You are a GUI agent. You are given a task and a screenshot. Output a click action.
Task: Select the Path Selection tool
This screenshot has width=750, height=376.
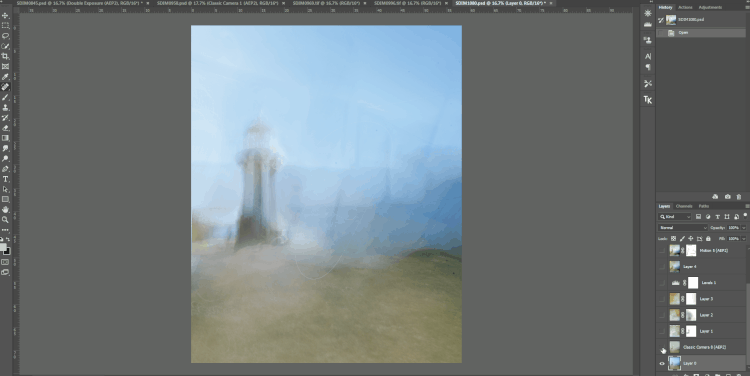pos(5,189)
